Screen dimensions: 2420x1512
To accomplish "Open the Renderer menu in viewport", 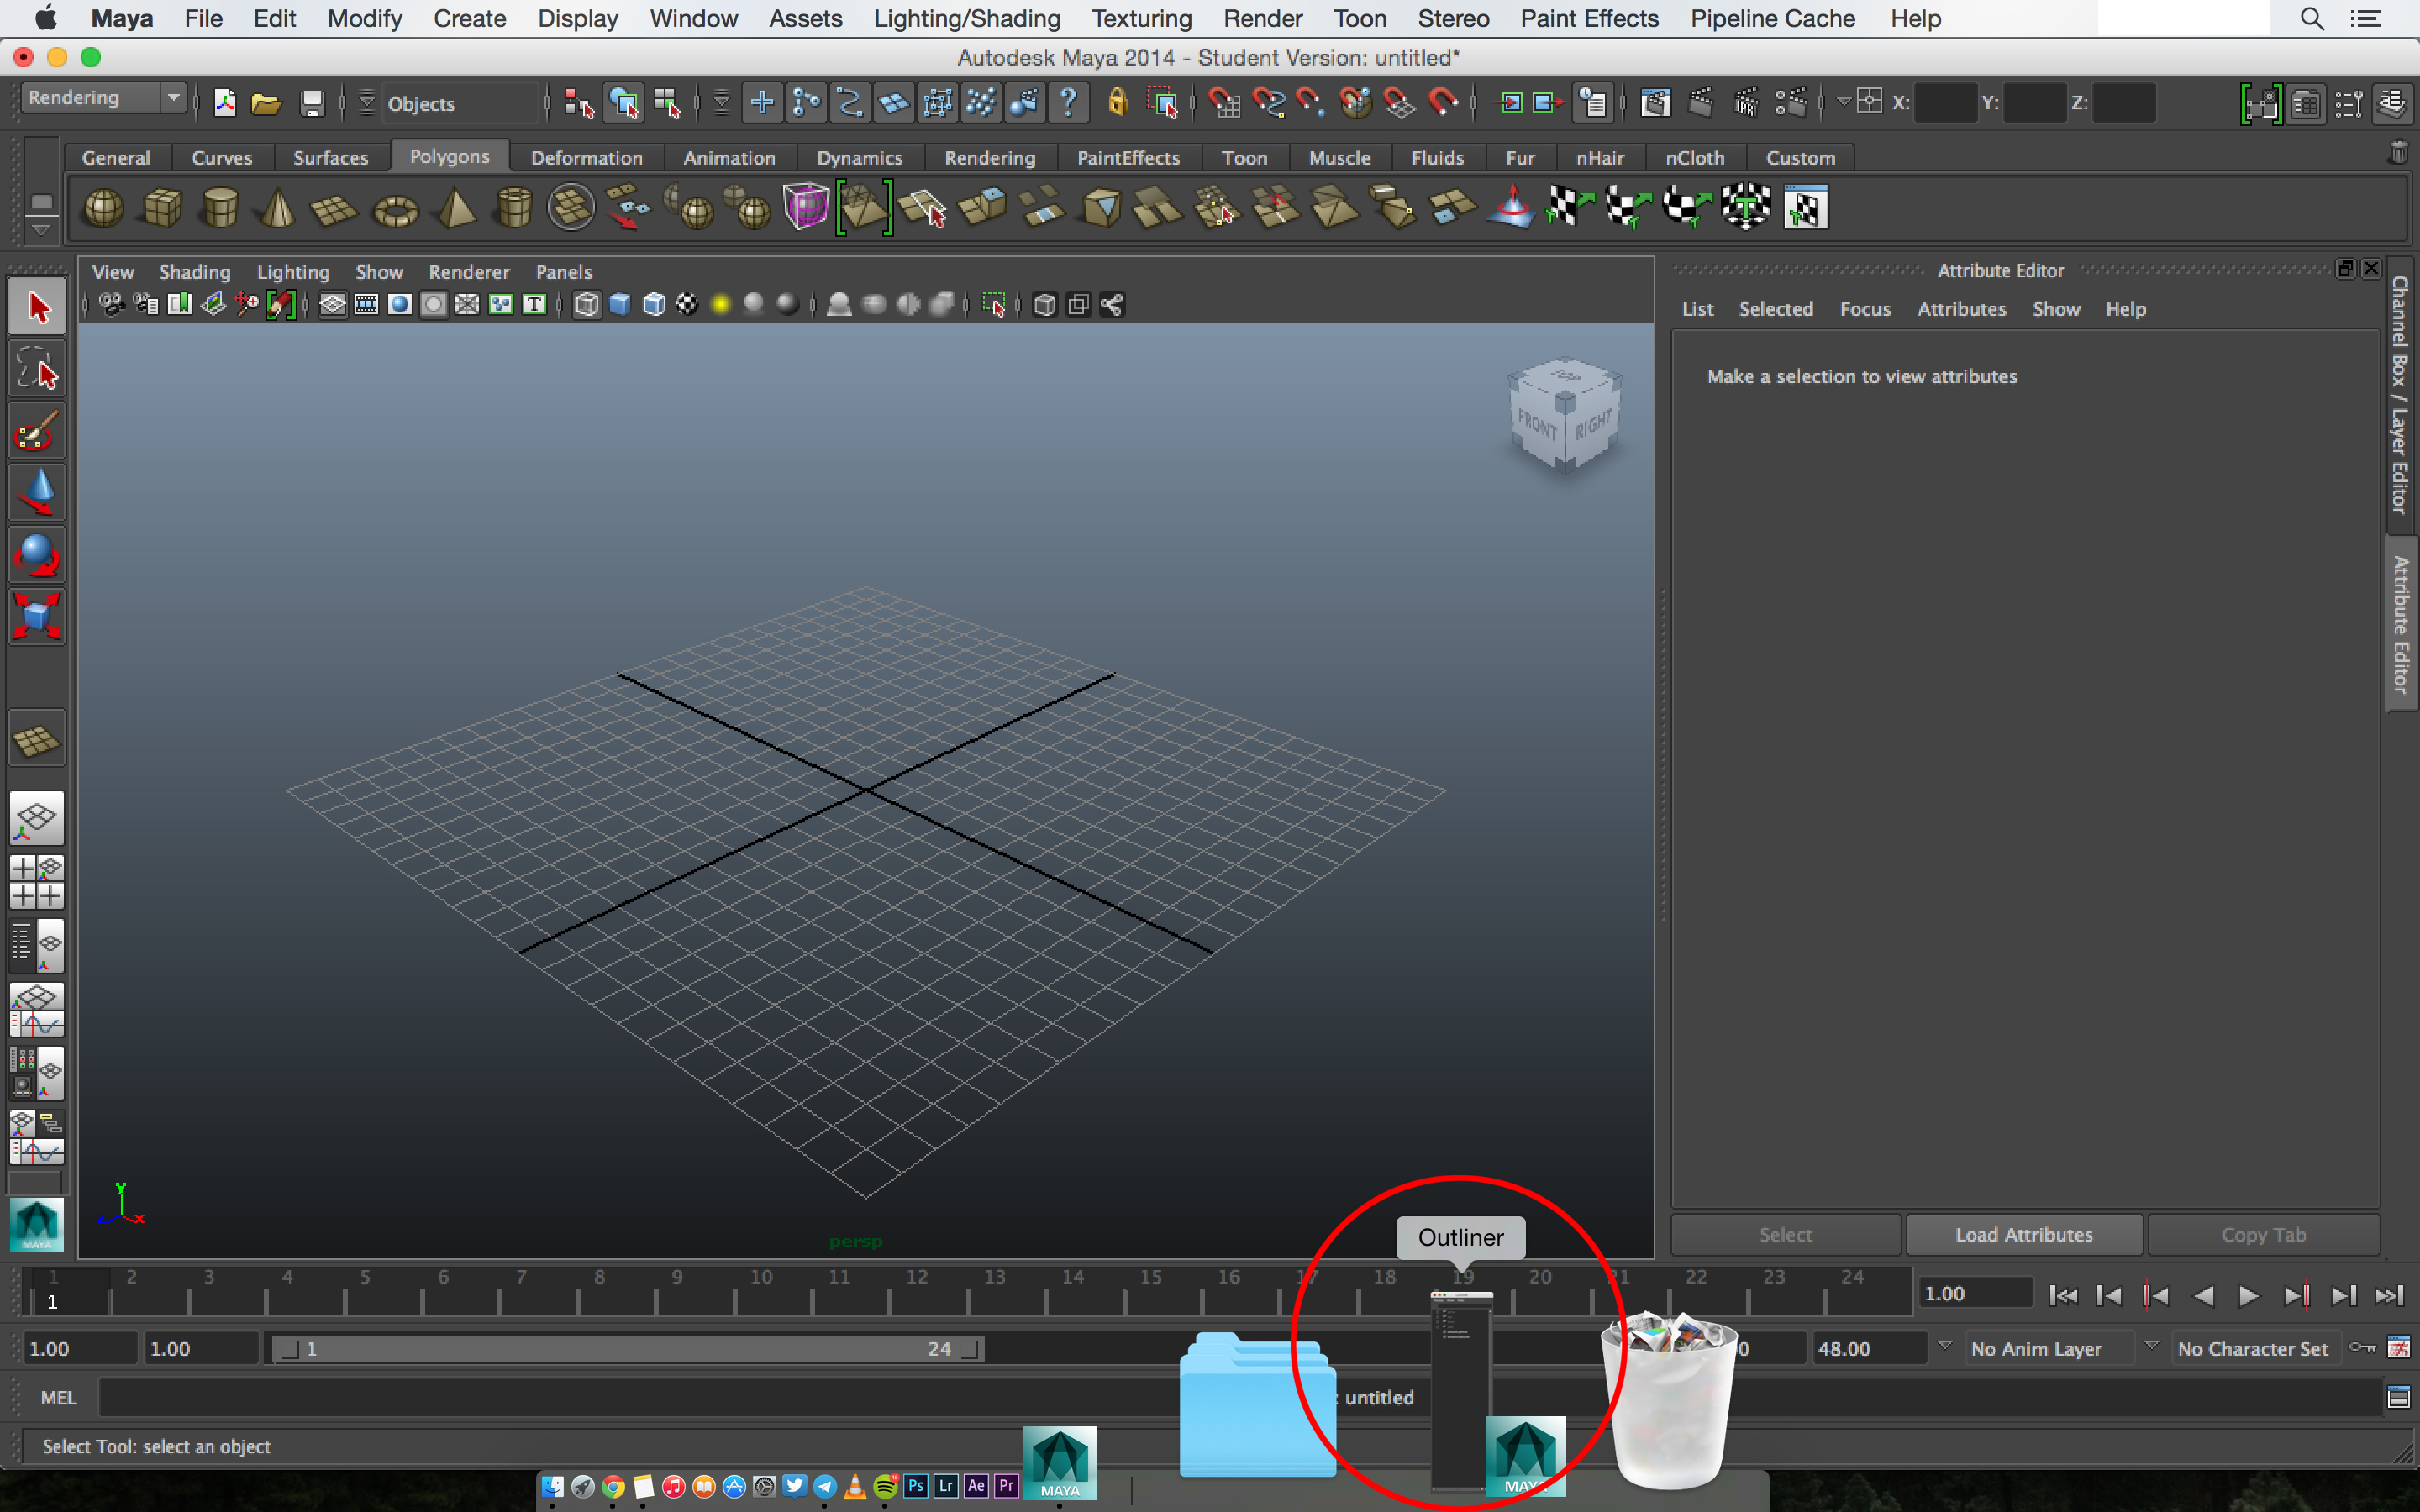I will pos(469,272).
